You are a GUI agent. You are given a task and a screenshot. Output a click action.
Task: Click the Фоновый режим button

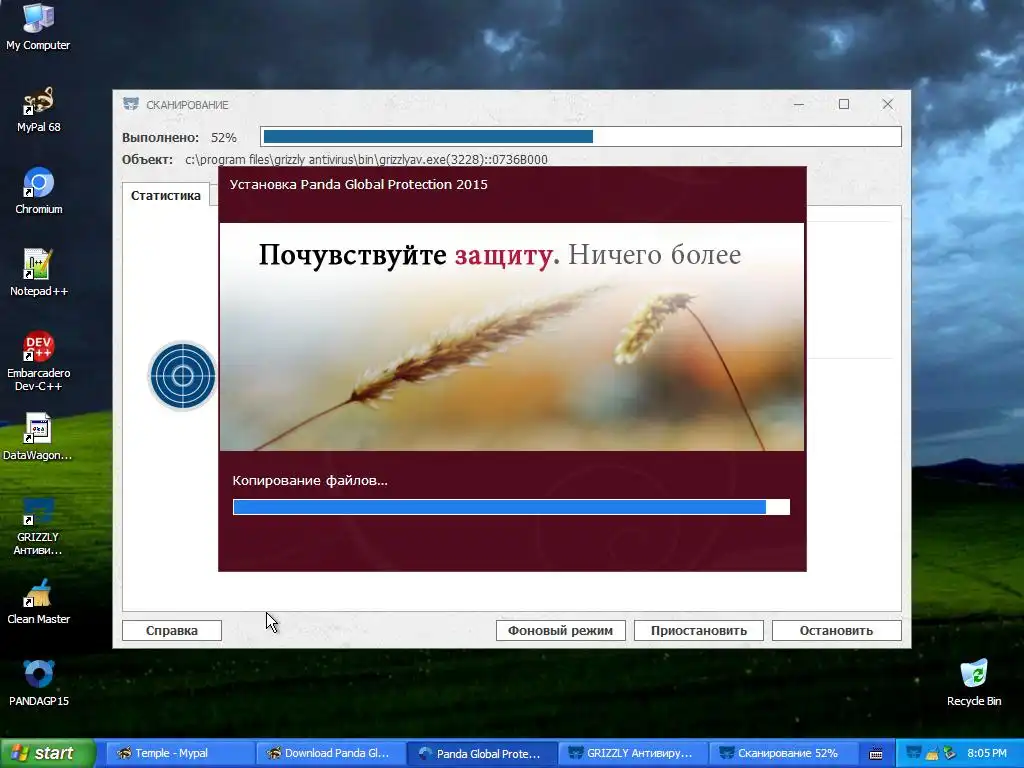[560, 630]
